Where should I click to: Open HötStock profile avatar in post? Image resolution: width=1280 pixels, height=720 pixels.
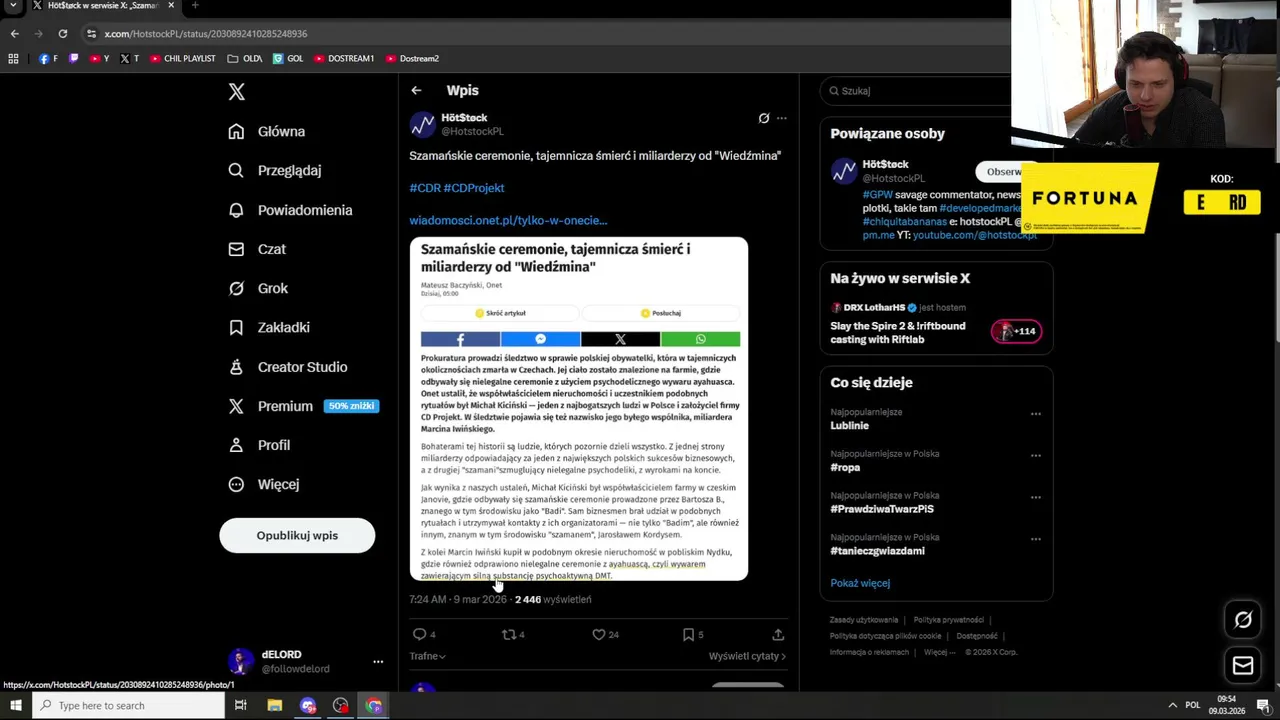point(422,124)
